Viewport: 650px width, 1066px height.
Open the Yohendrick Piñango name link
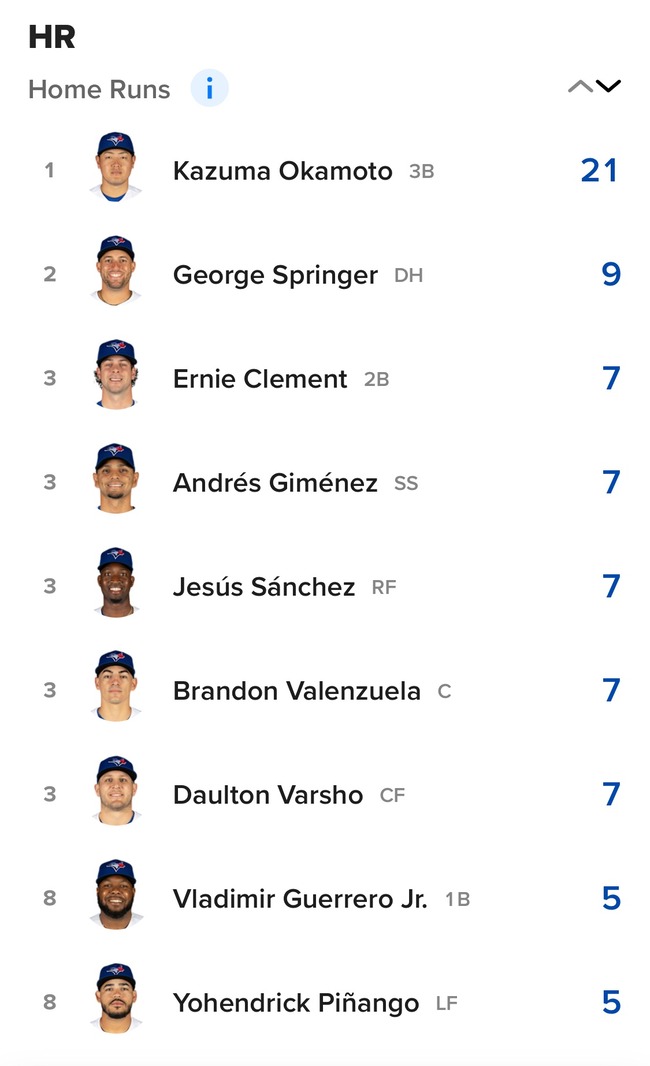click(x=296, y=1003)
